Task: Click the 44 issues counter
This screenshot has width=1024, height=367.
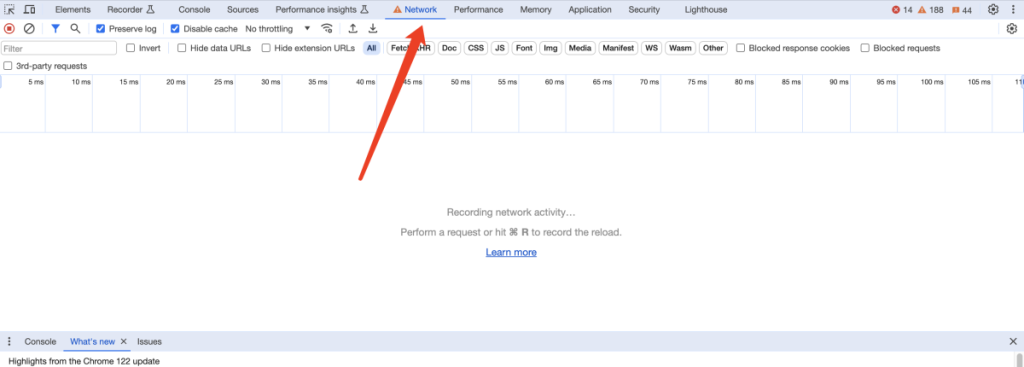Action: [x=961, y=10]
